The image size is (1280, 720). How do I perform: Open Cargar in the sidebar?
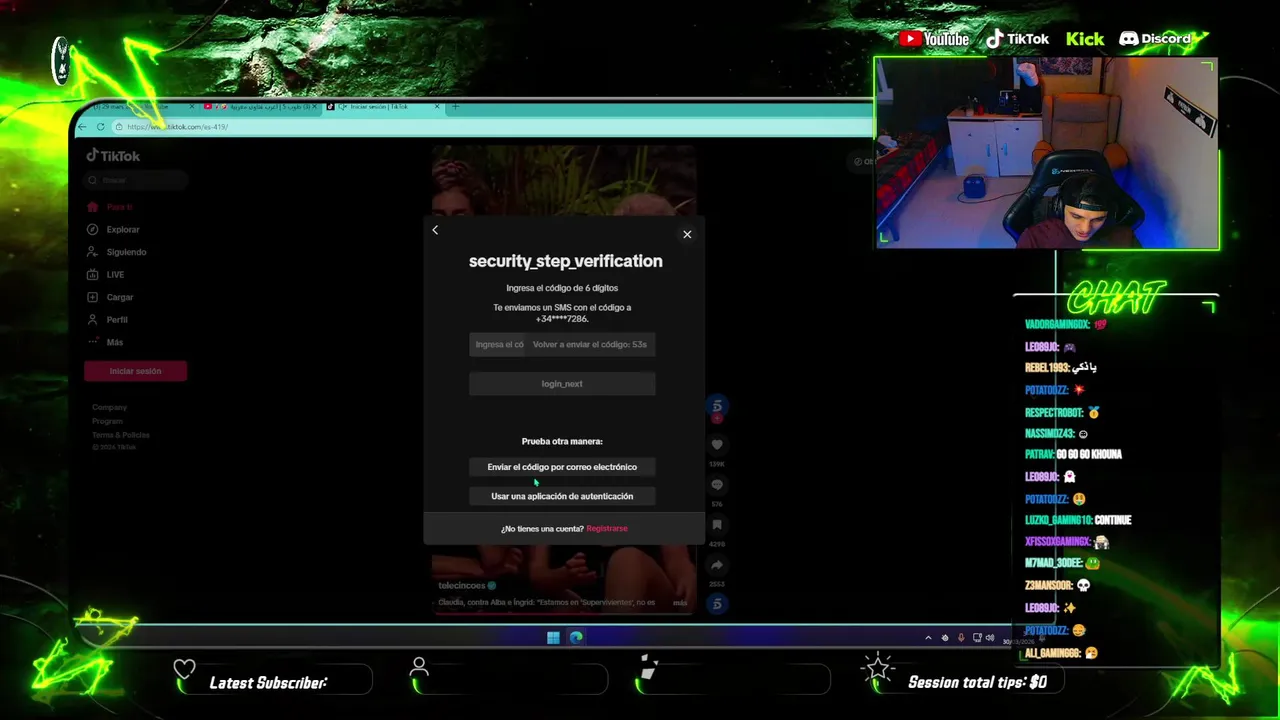pos(110,297)
